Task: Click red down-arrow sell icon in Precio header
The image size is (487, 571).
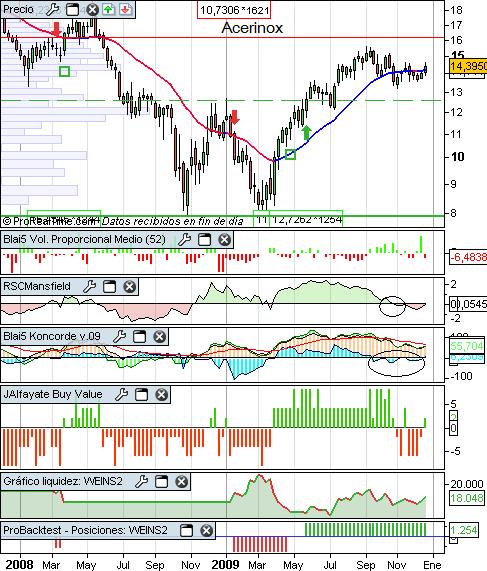Action: 125,9
